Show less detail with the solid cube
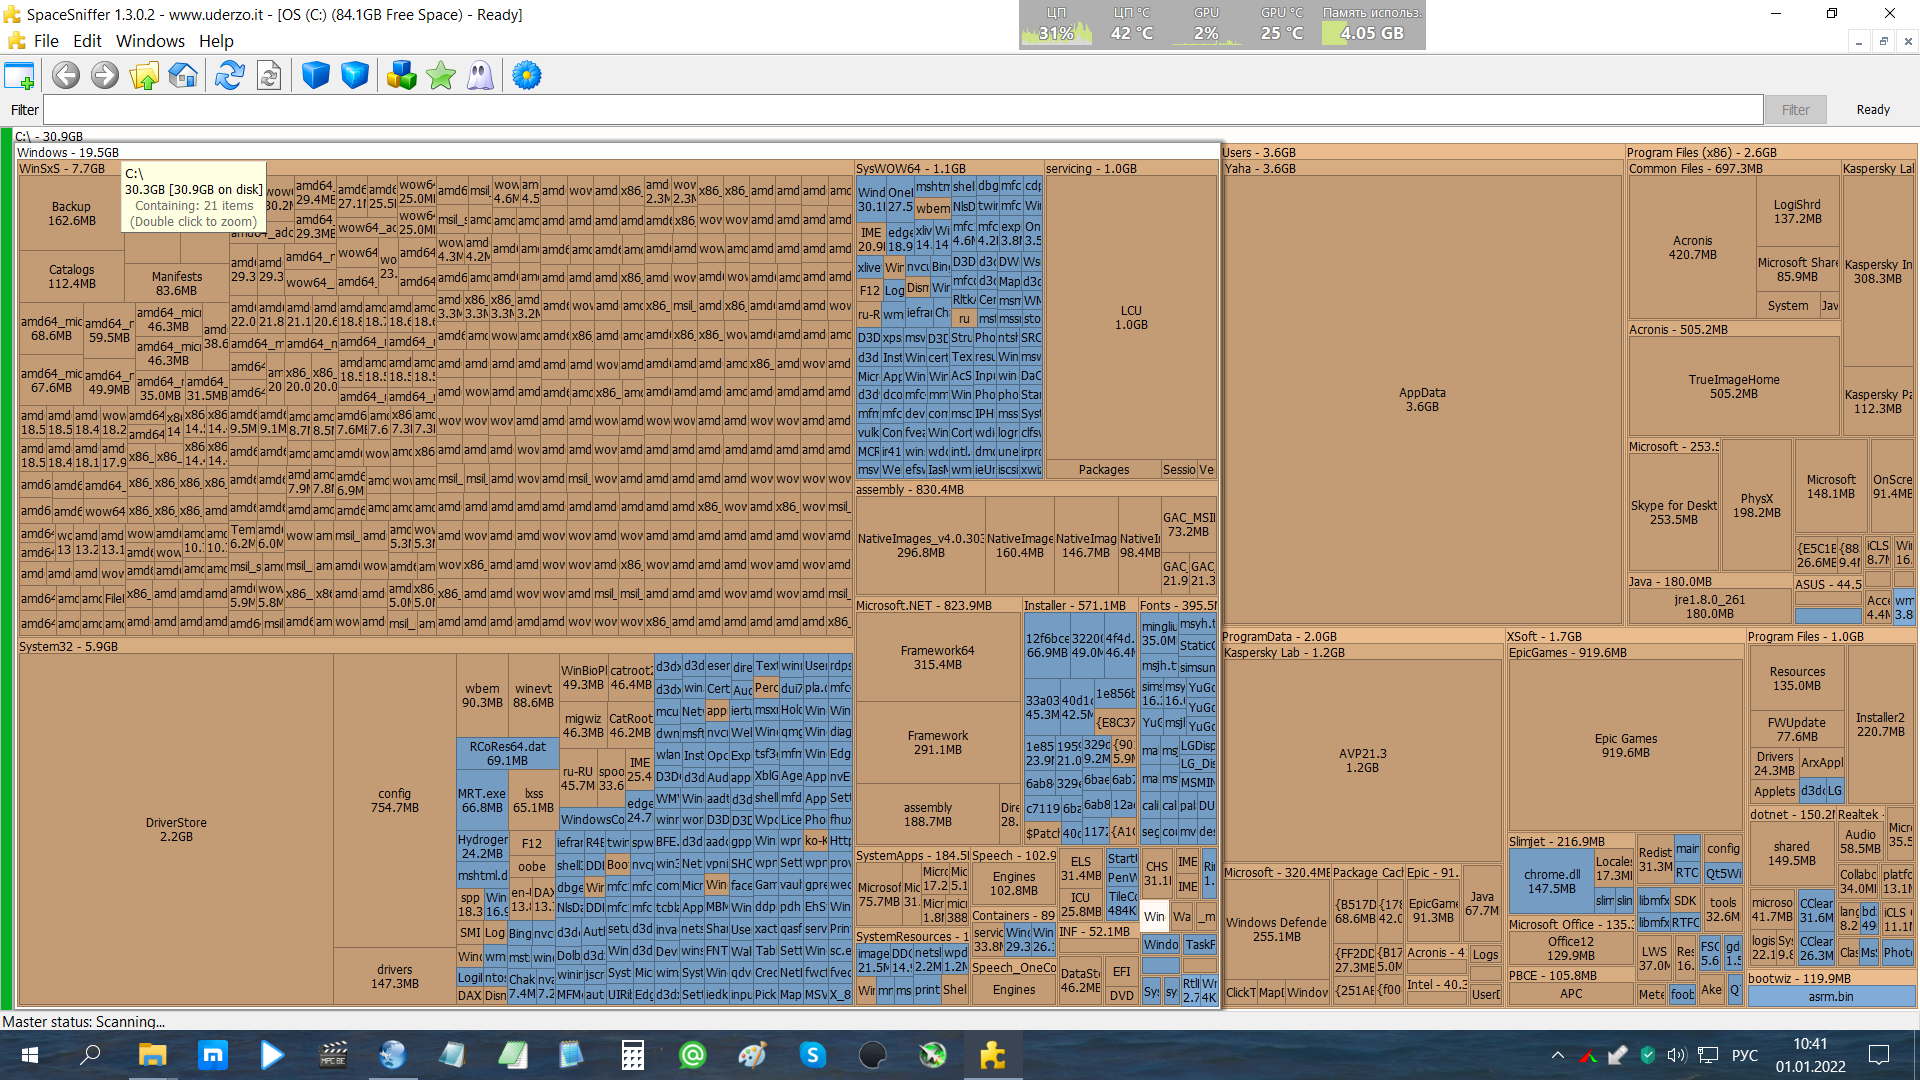This screenshot has height=1080, width=1920. (316, 76)
